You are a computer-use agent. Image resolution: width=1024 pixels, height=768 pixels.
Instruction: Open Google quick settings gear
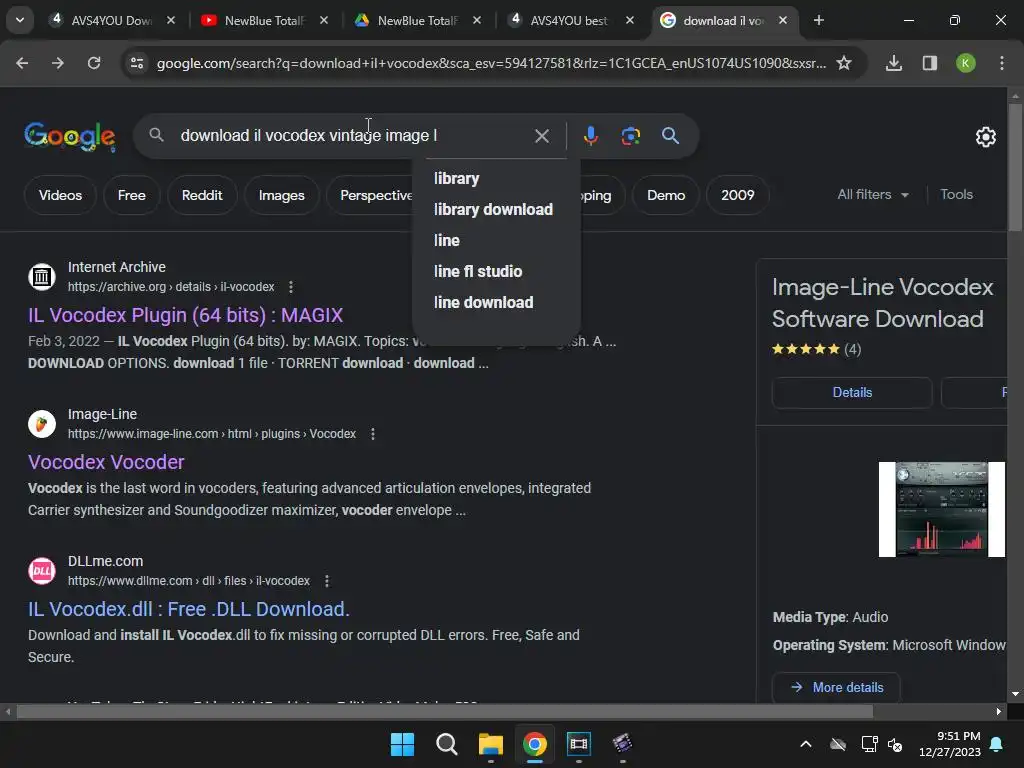[x=985, y=137]
